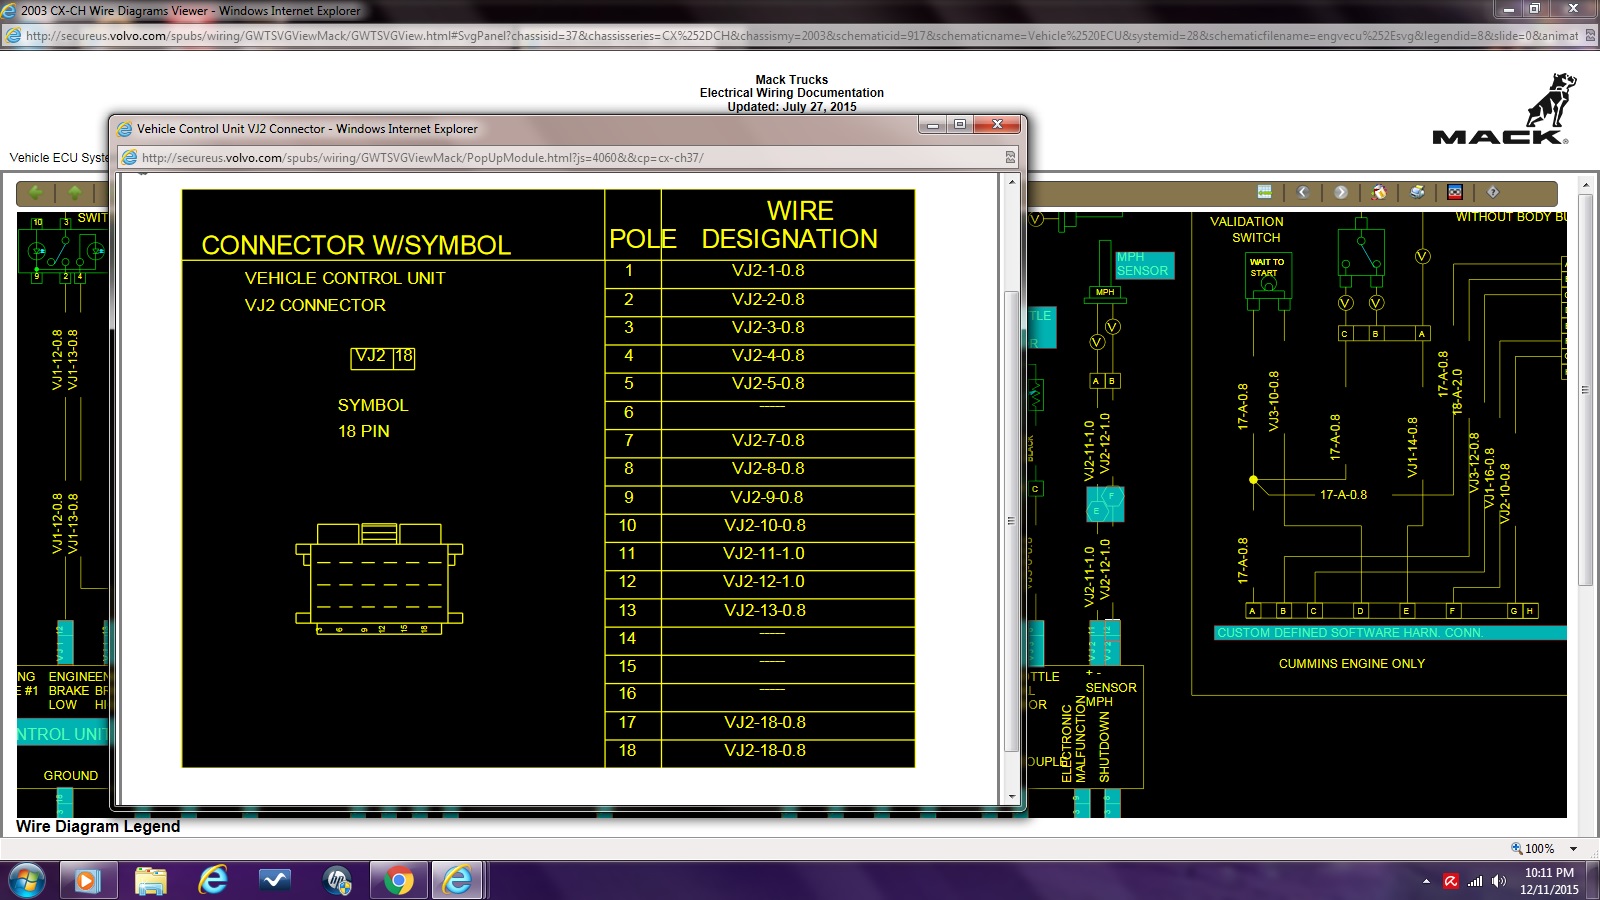The height and width of the screenshot is (900, 1600).
Task: Click the popup window address bar URL
Action: click(422, 158)
